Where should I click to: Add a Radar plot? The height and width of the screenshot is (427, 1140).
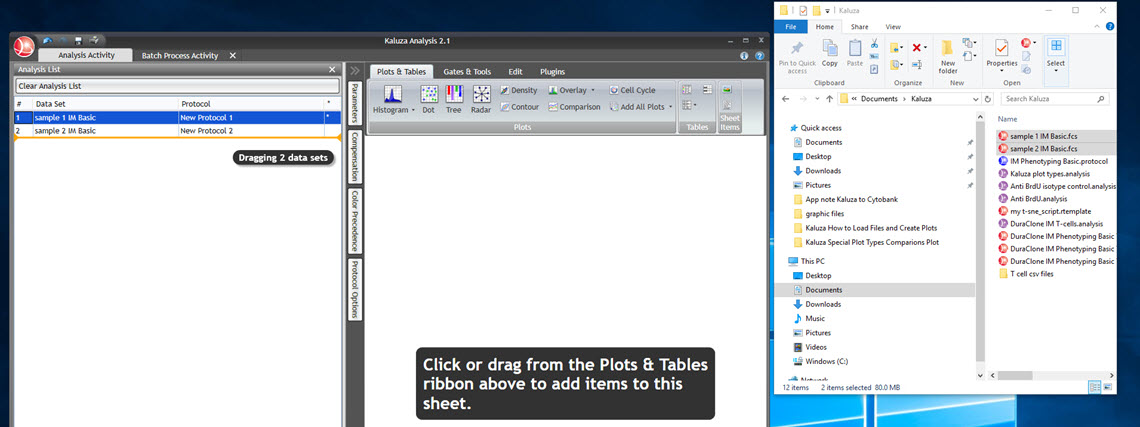point(481,100)
